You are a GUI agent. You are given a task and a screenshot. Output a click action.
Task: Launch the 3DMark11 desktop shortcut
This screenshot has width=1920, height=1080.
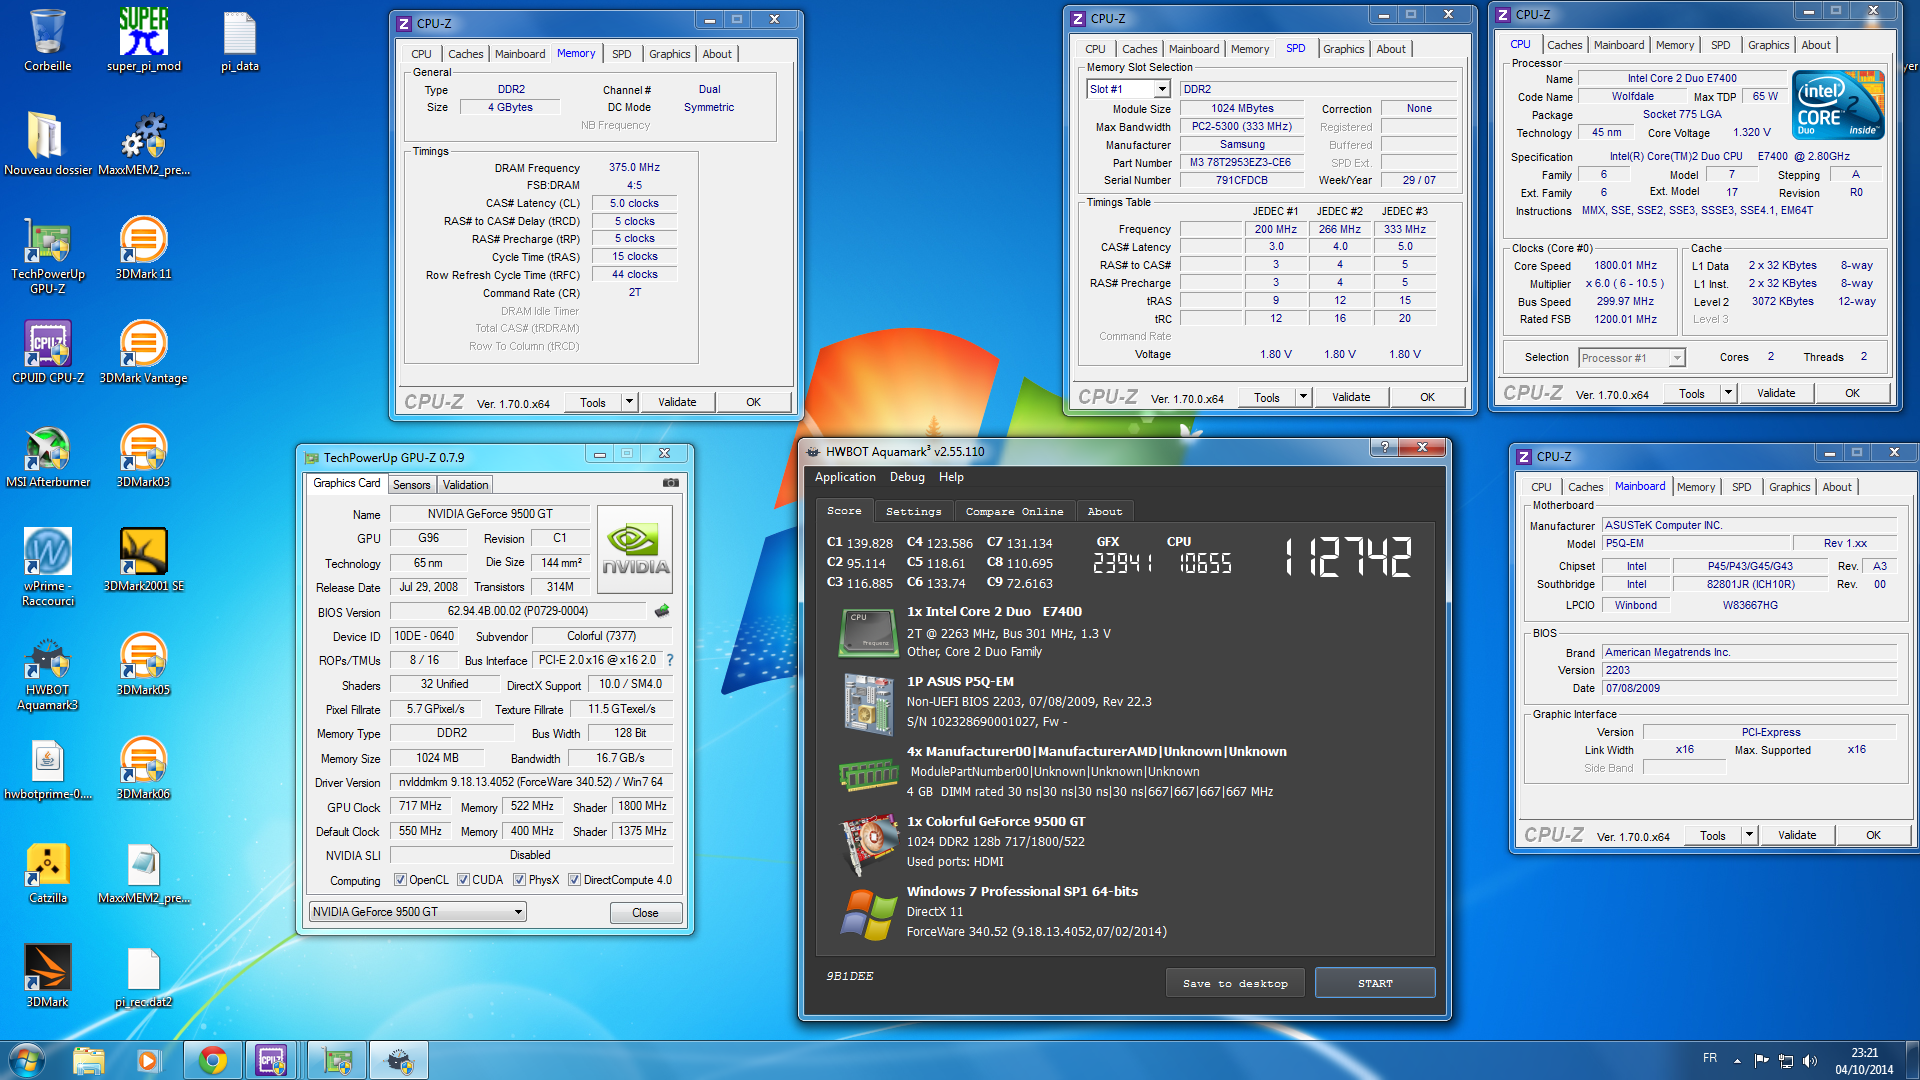click(x=144, y=249)
